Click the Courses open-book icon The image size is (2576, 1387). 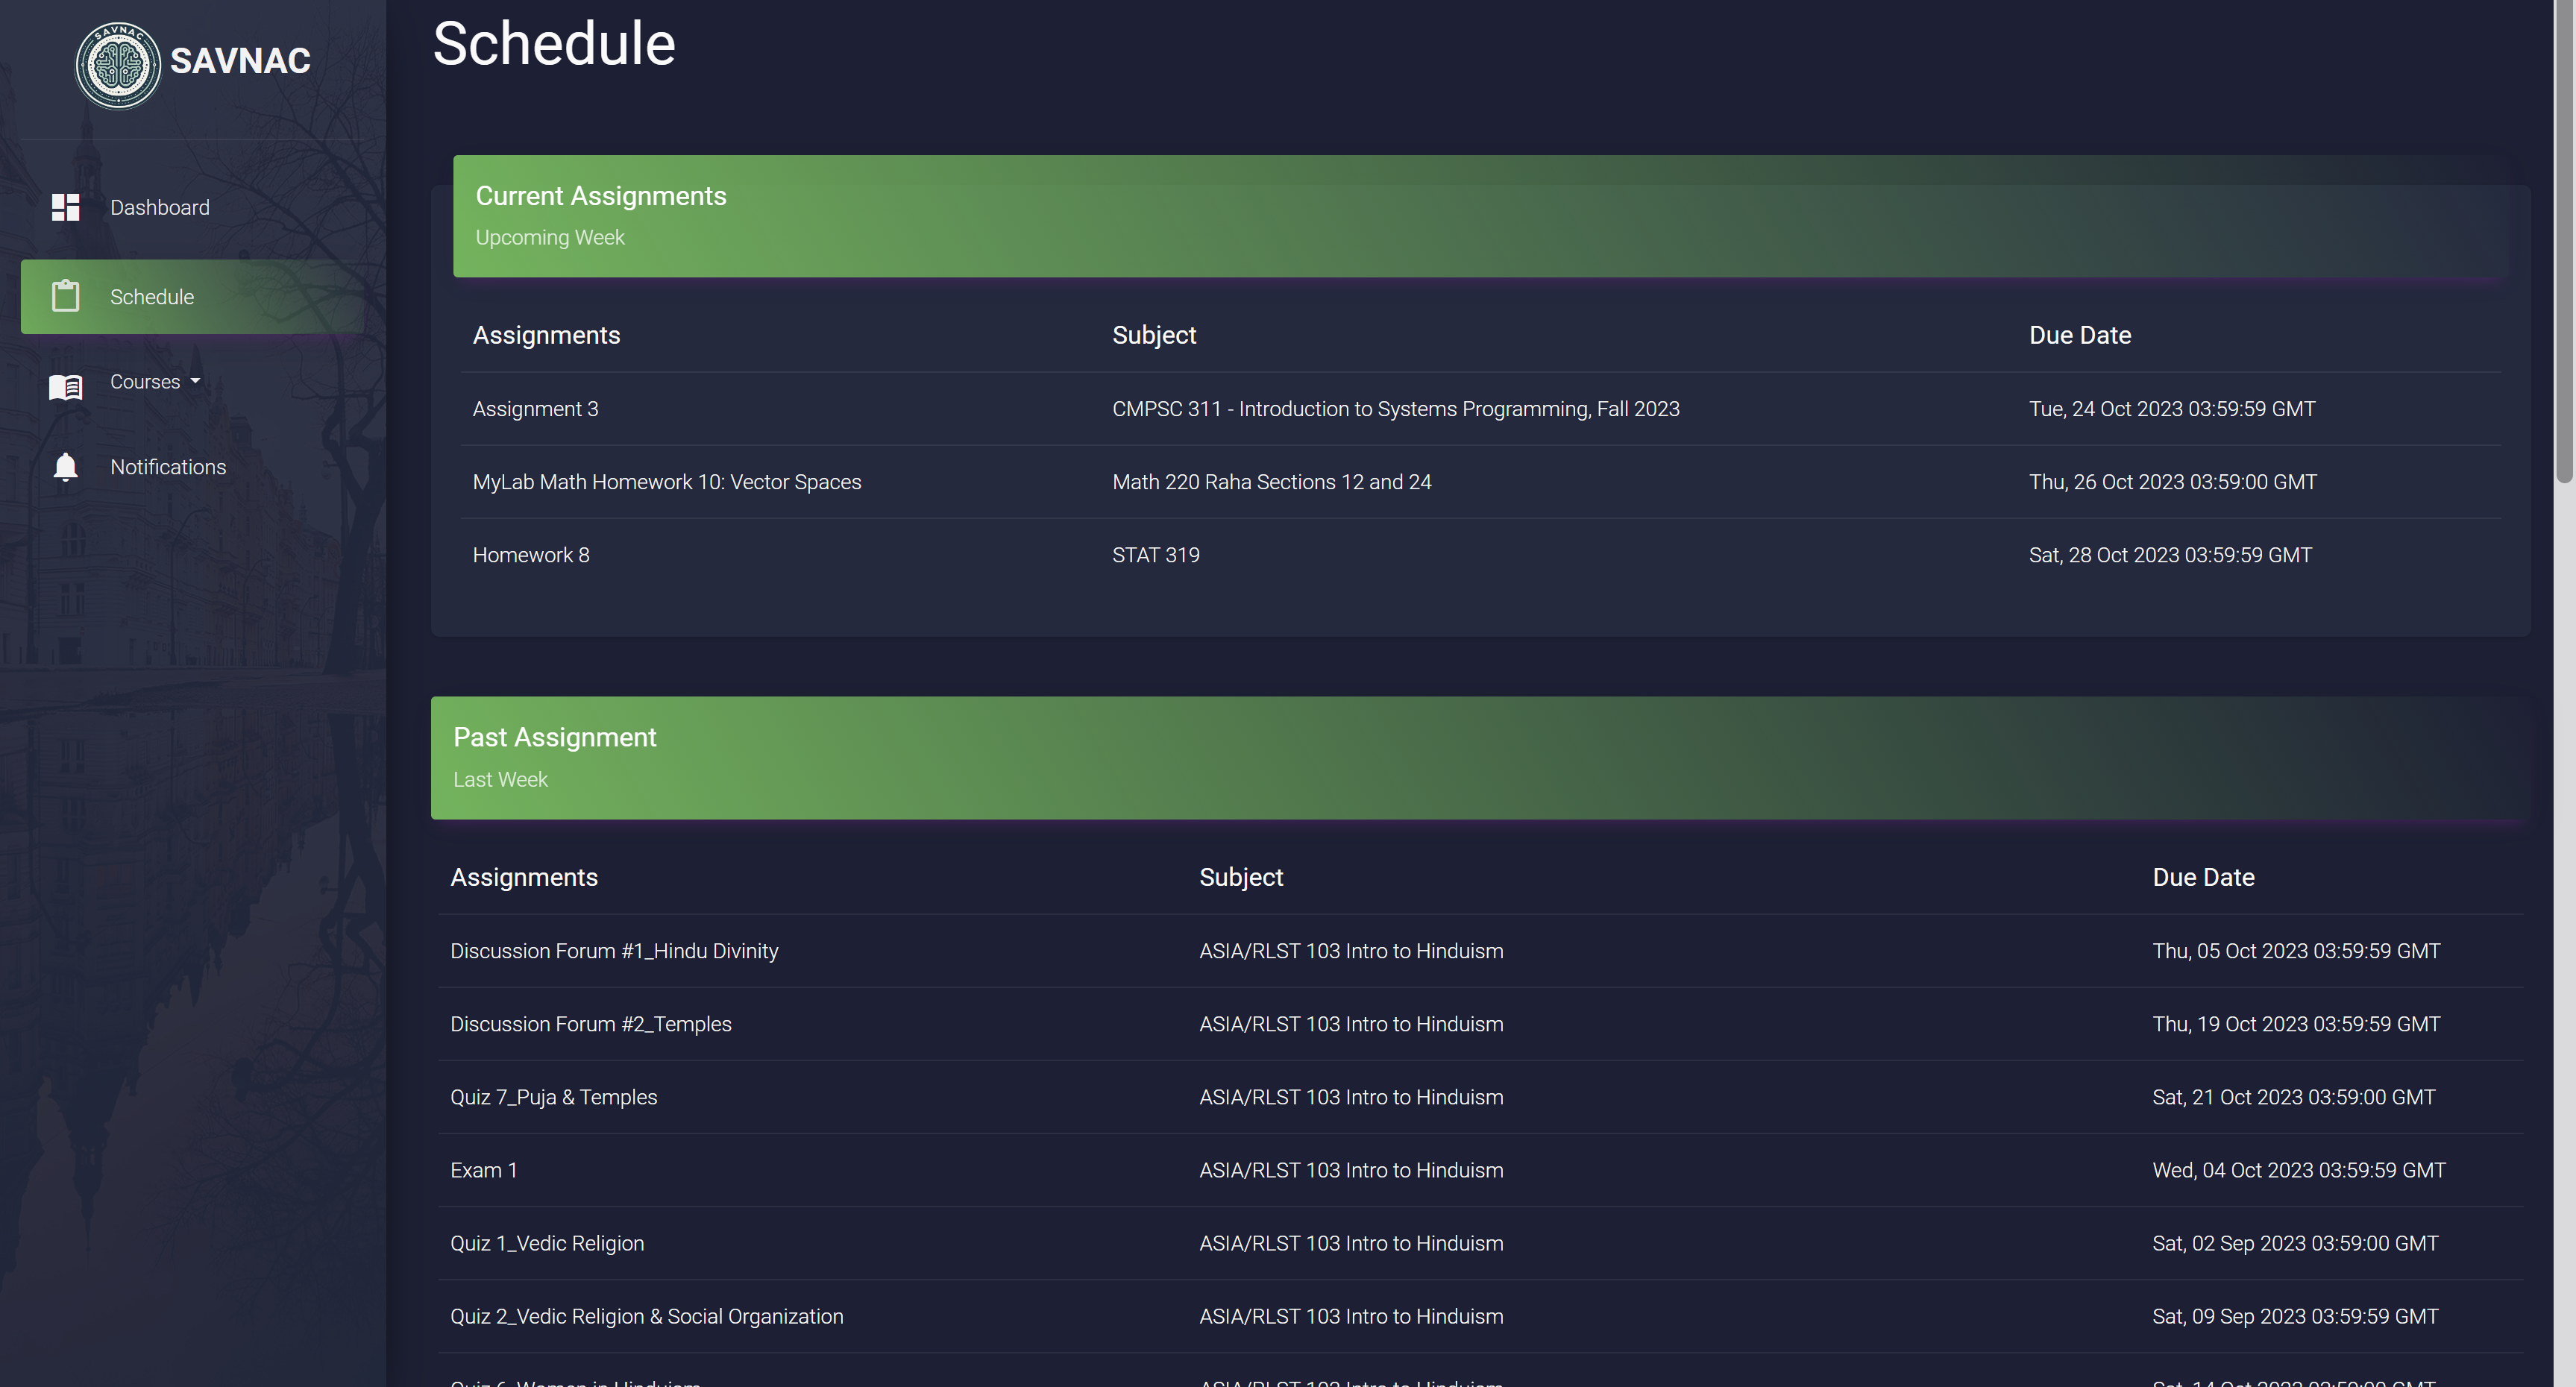[66, 386]
